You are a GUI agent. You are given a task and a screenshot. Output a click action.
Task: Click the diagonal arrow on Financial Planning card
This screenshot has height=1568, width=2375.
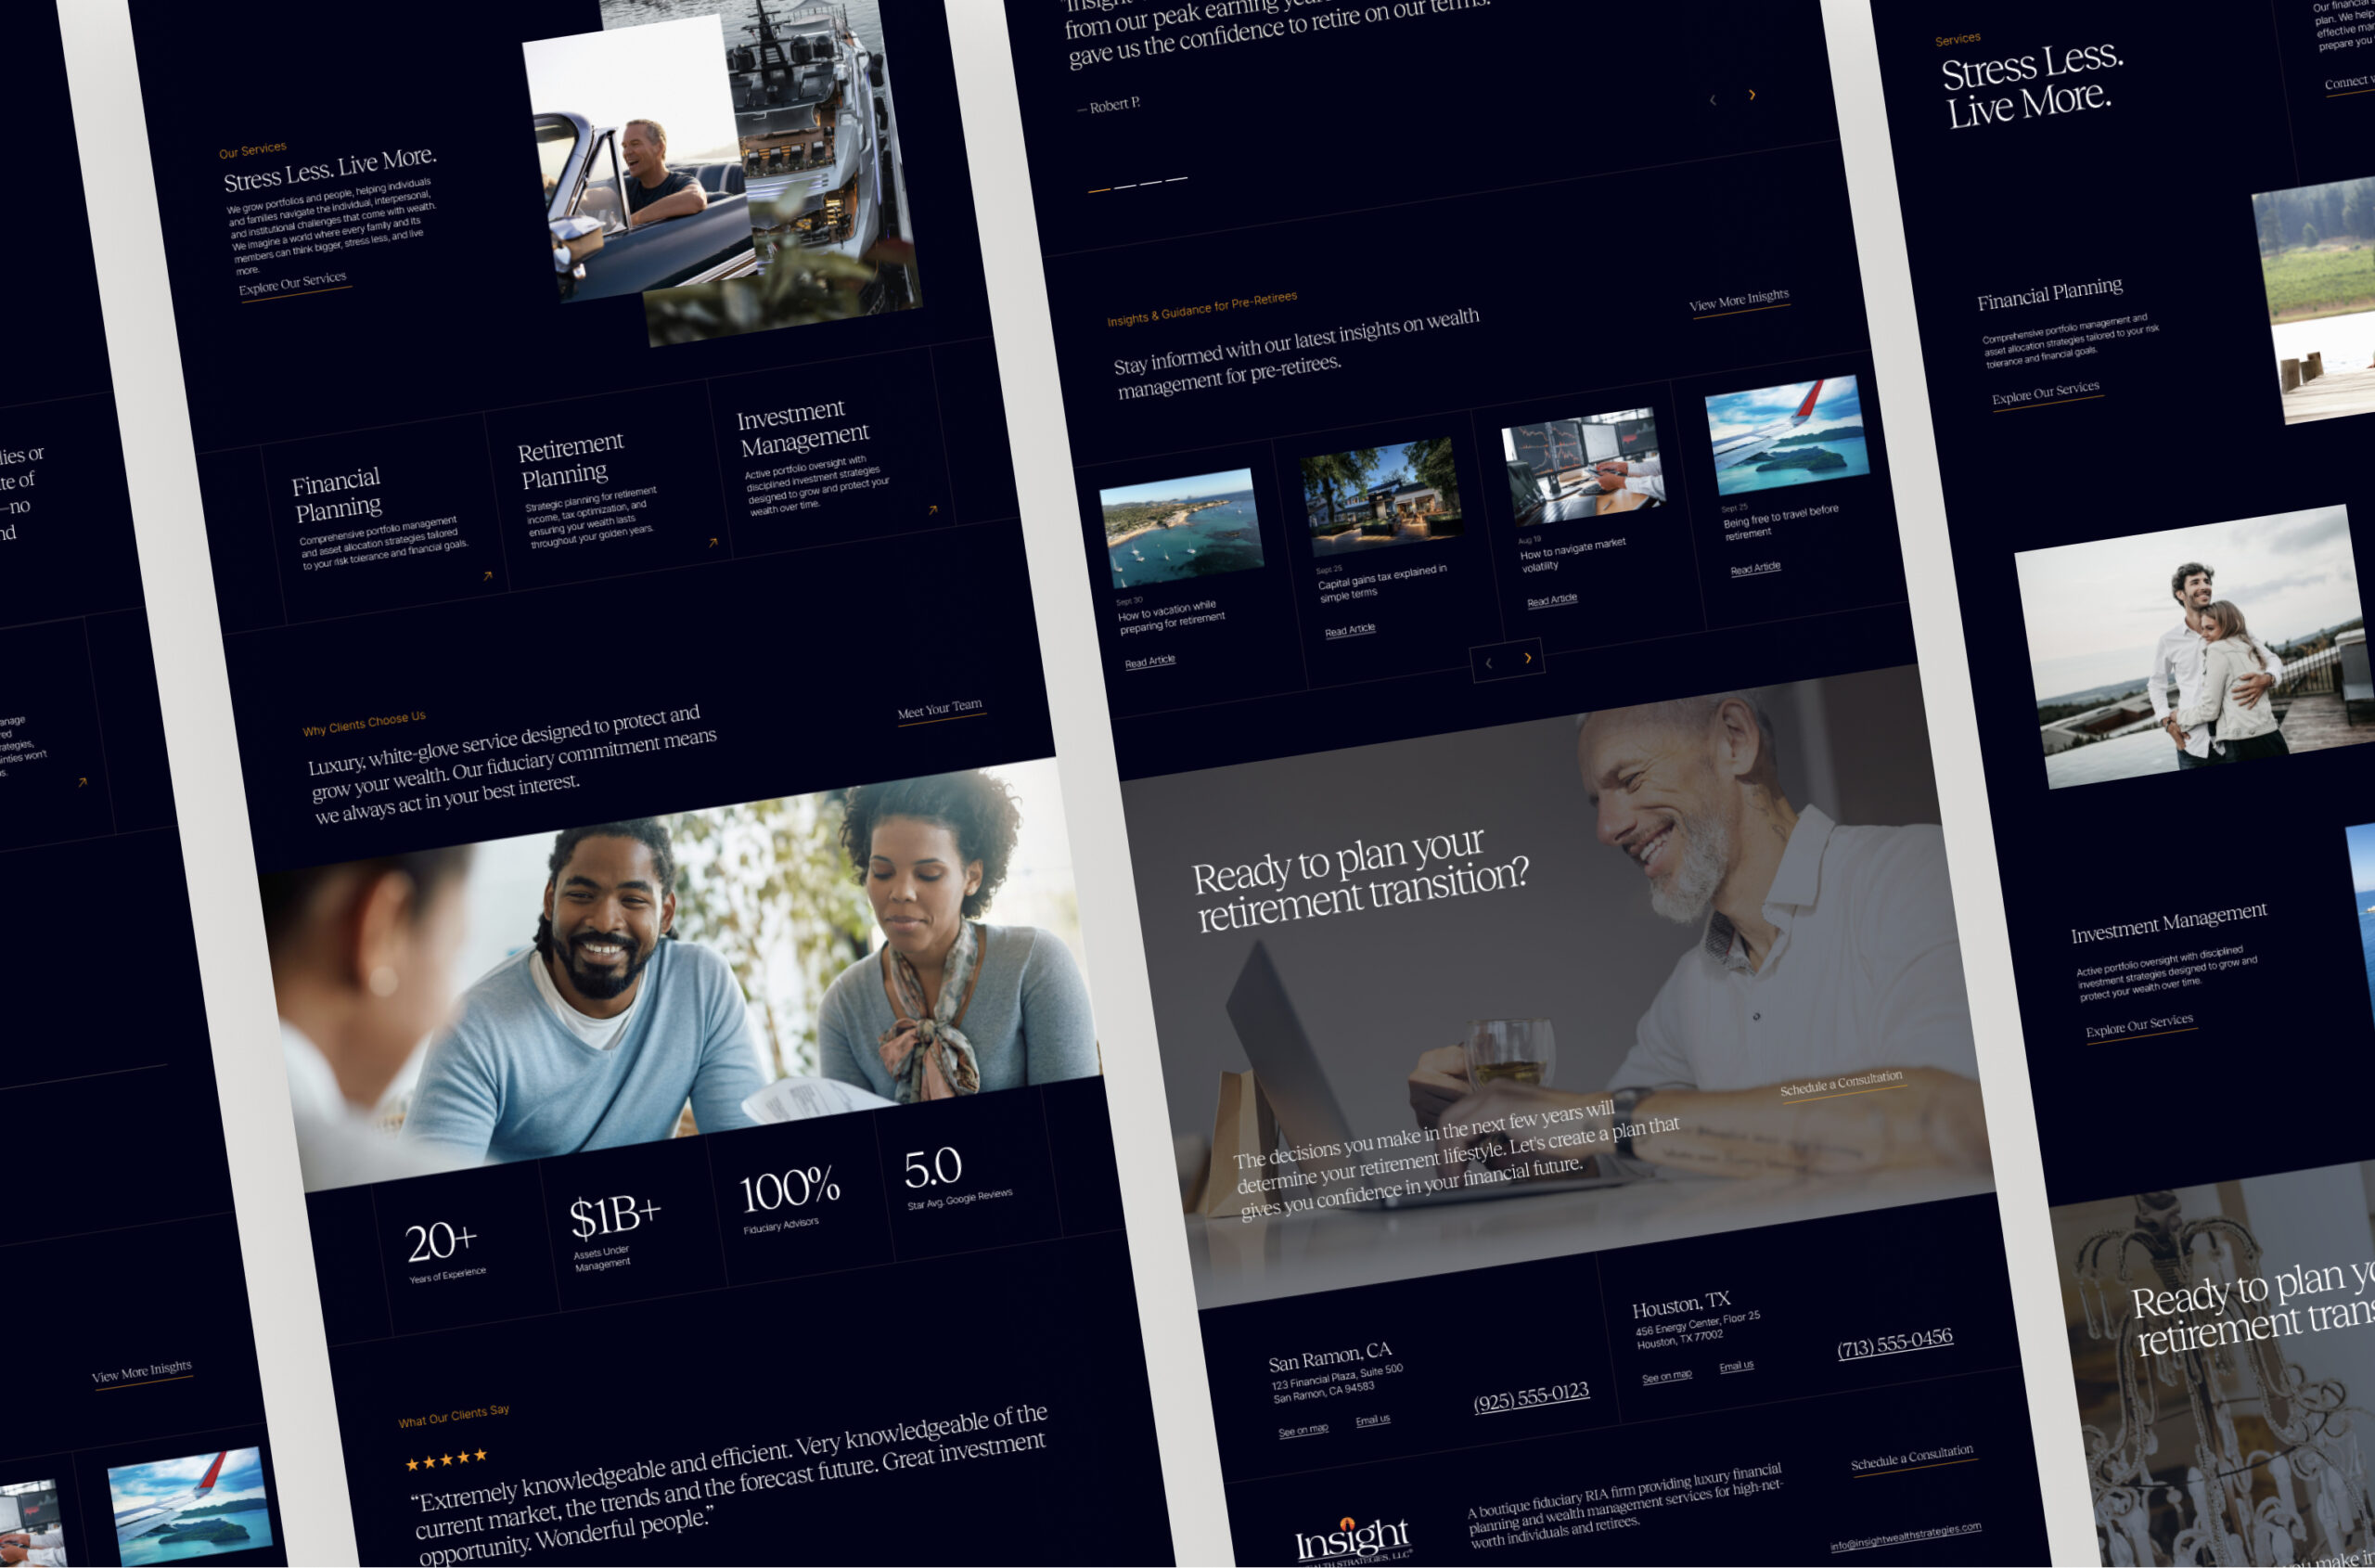tap(487, 576)
